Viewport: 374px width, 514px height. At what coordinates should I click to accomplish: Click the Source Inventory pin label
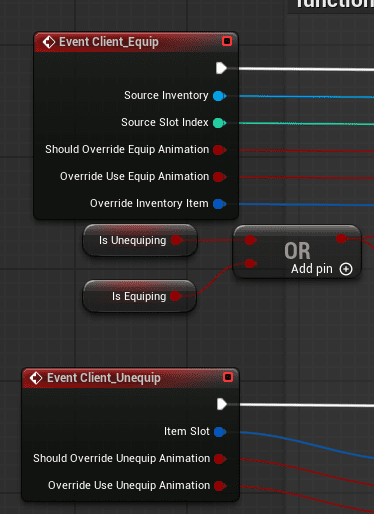tap(166, 96)
